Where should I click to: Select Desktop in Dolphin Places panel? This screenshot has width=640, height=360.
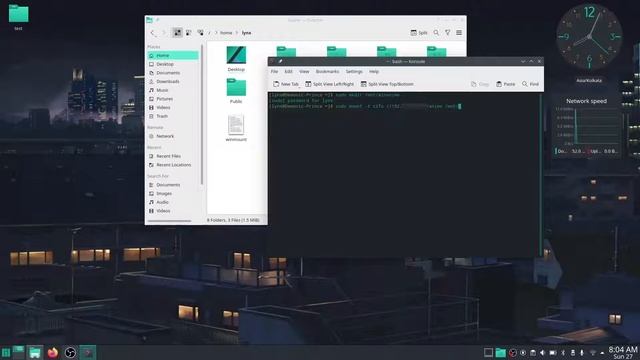point(173,64)
